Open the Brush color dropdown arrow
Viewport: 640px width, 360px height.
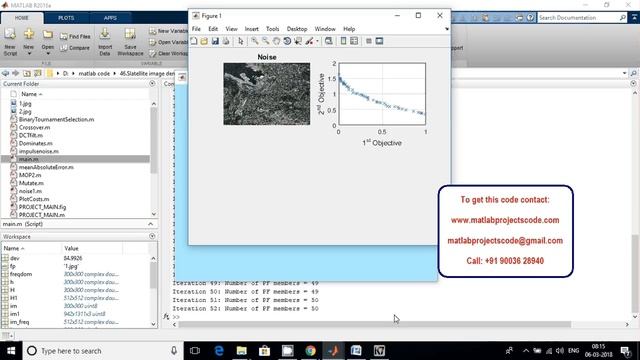(x=317, y=41)
